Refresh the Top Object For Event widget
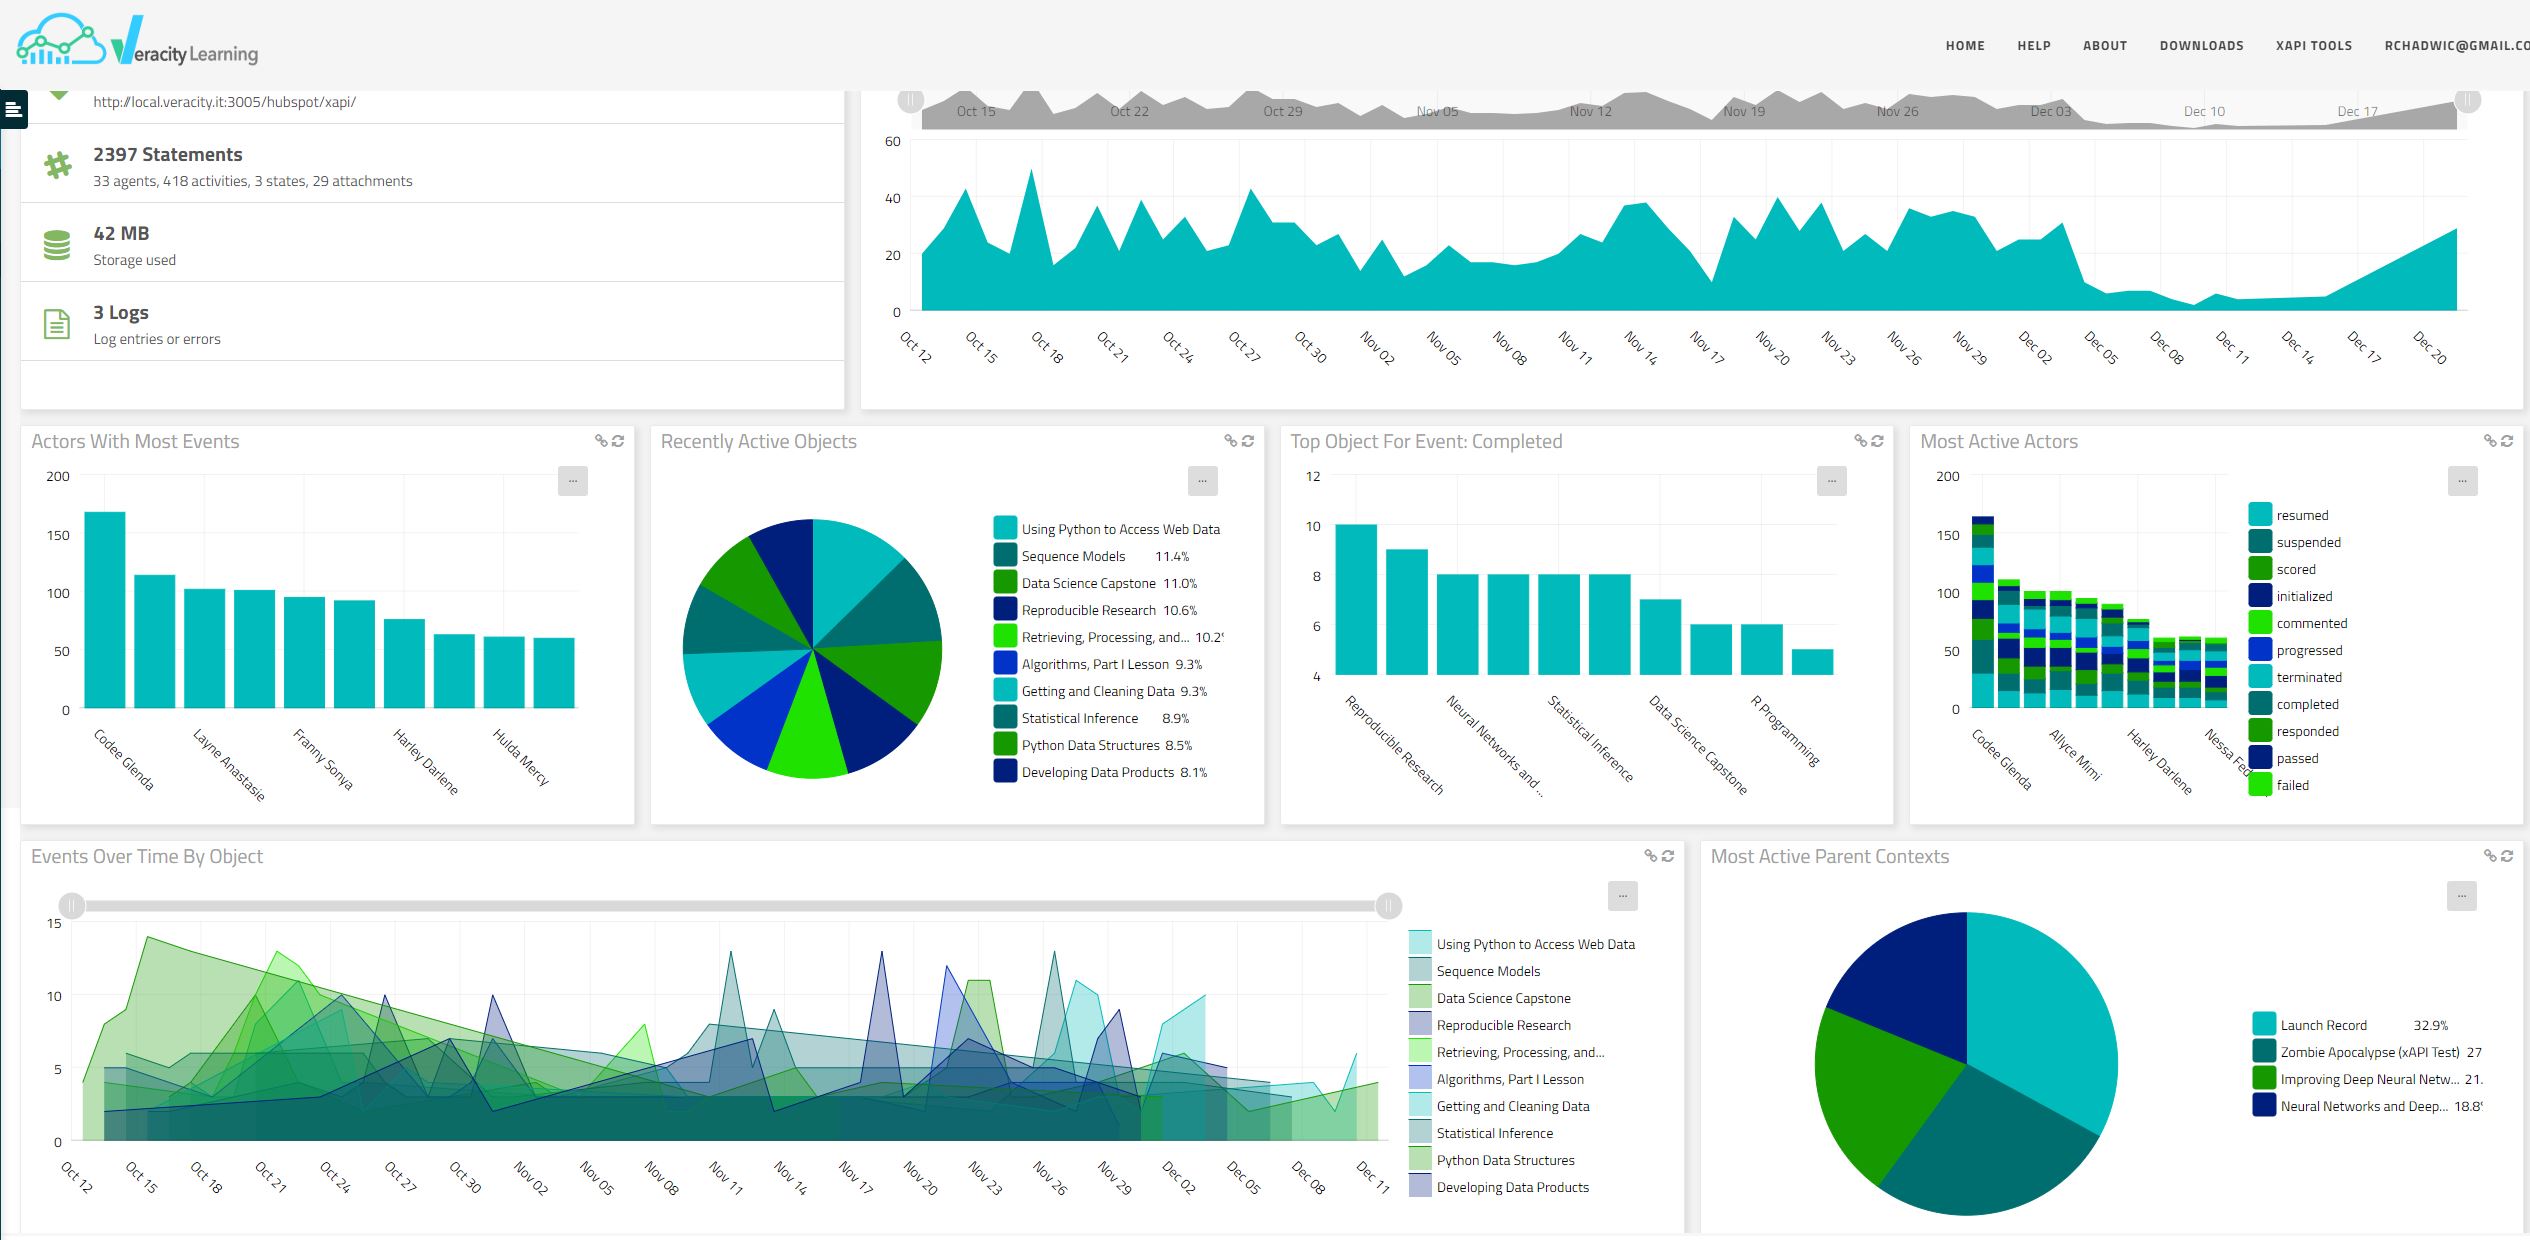 pos(1877,441)
